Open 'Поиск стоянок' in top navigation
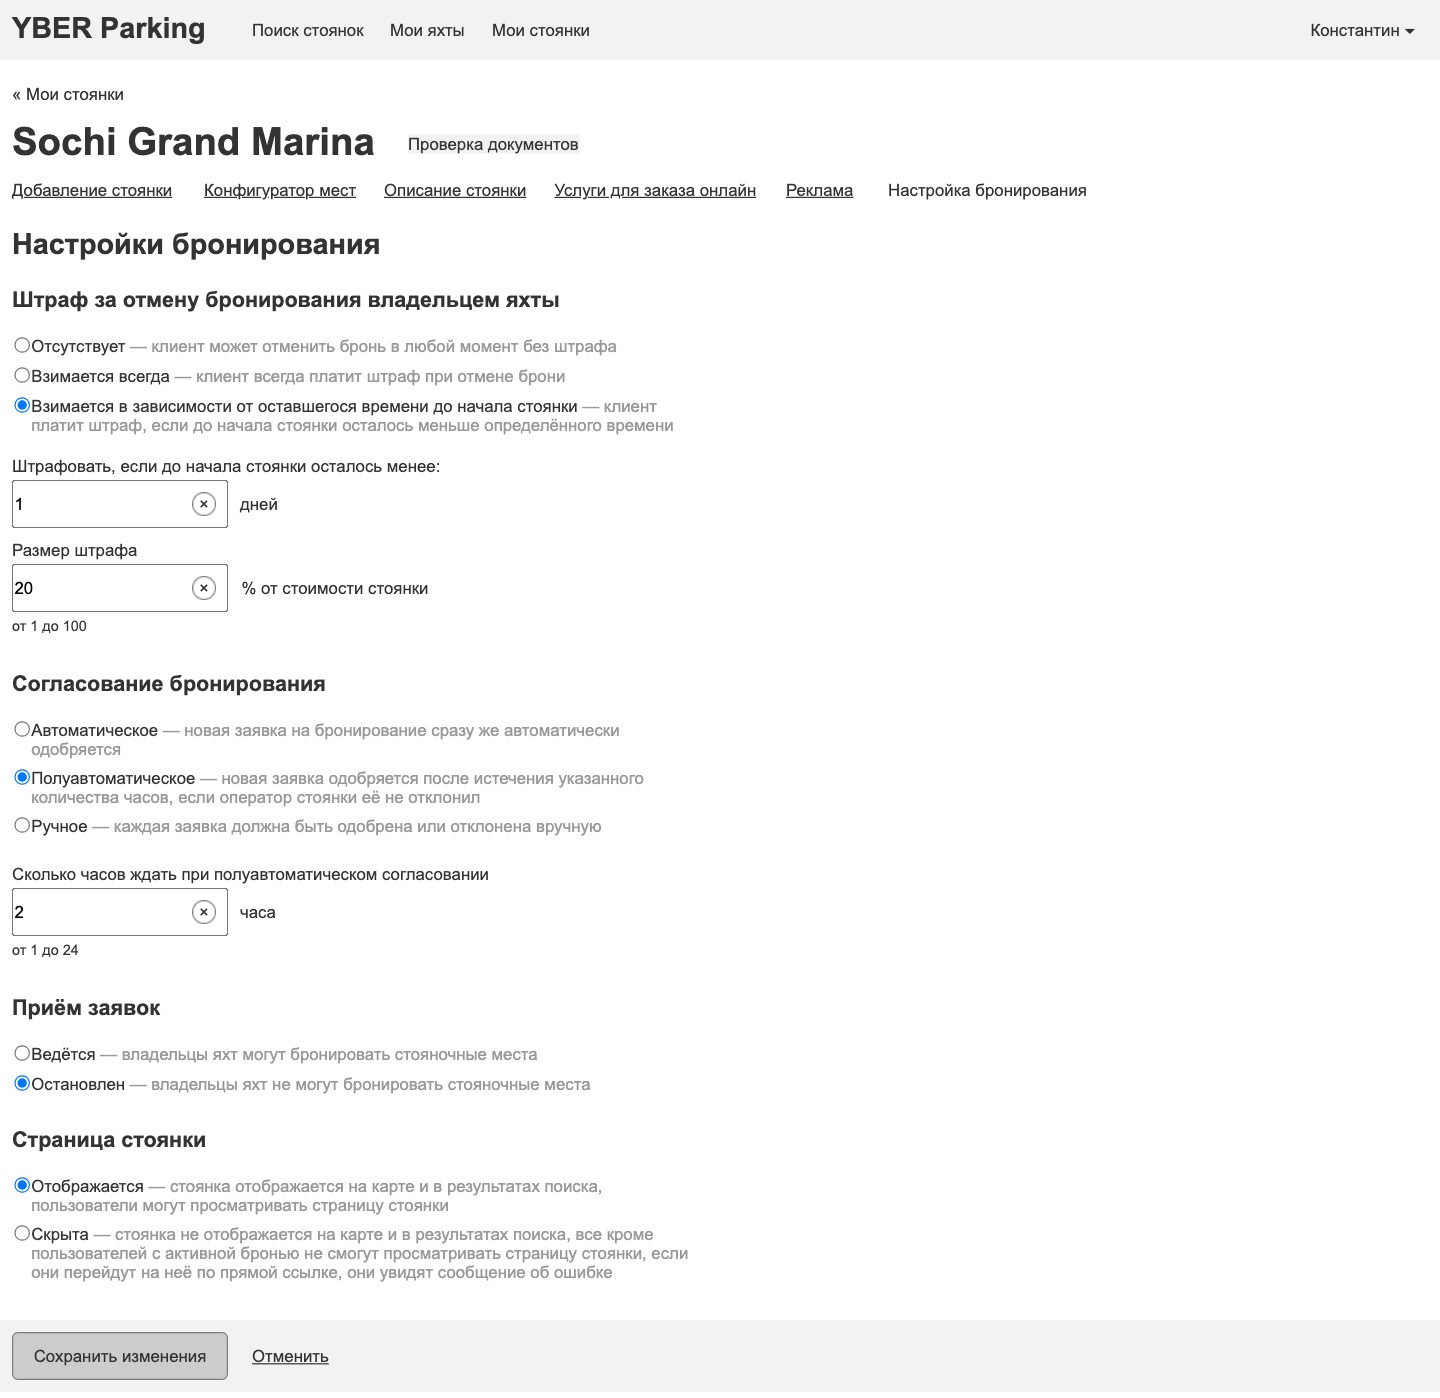Screen dimensions: 1440x1398 coord(308,31)
